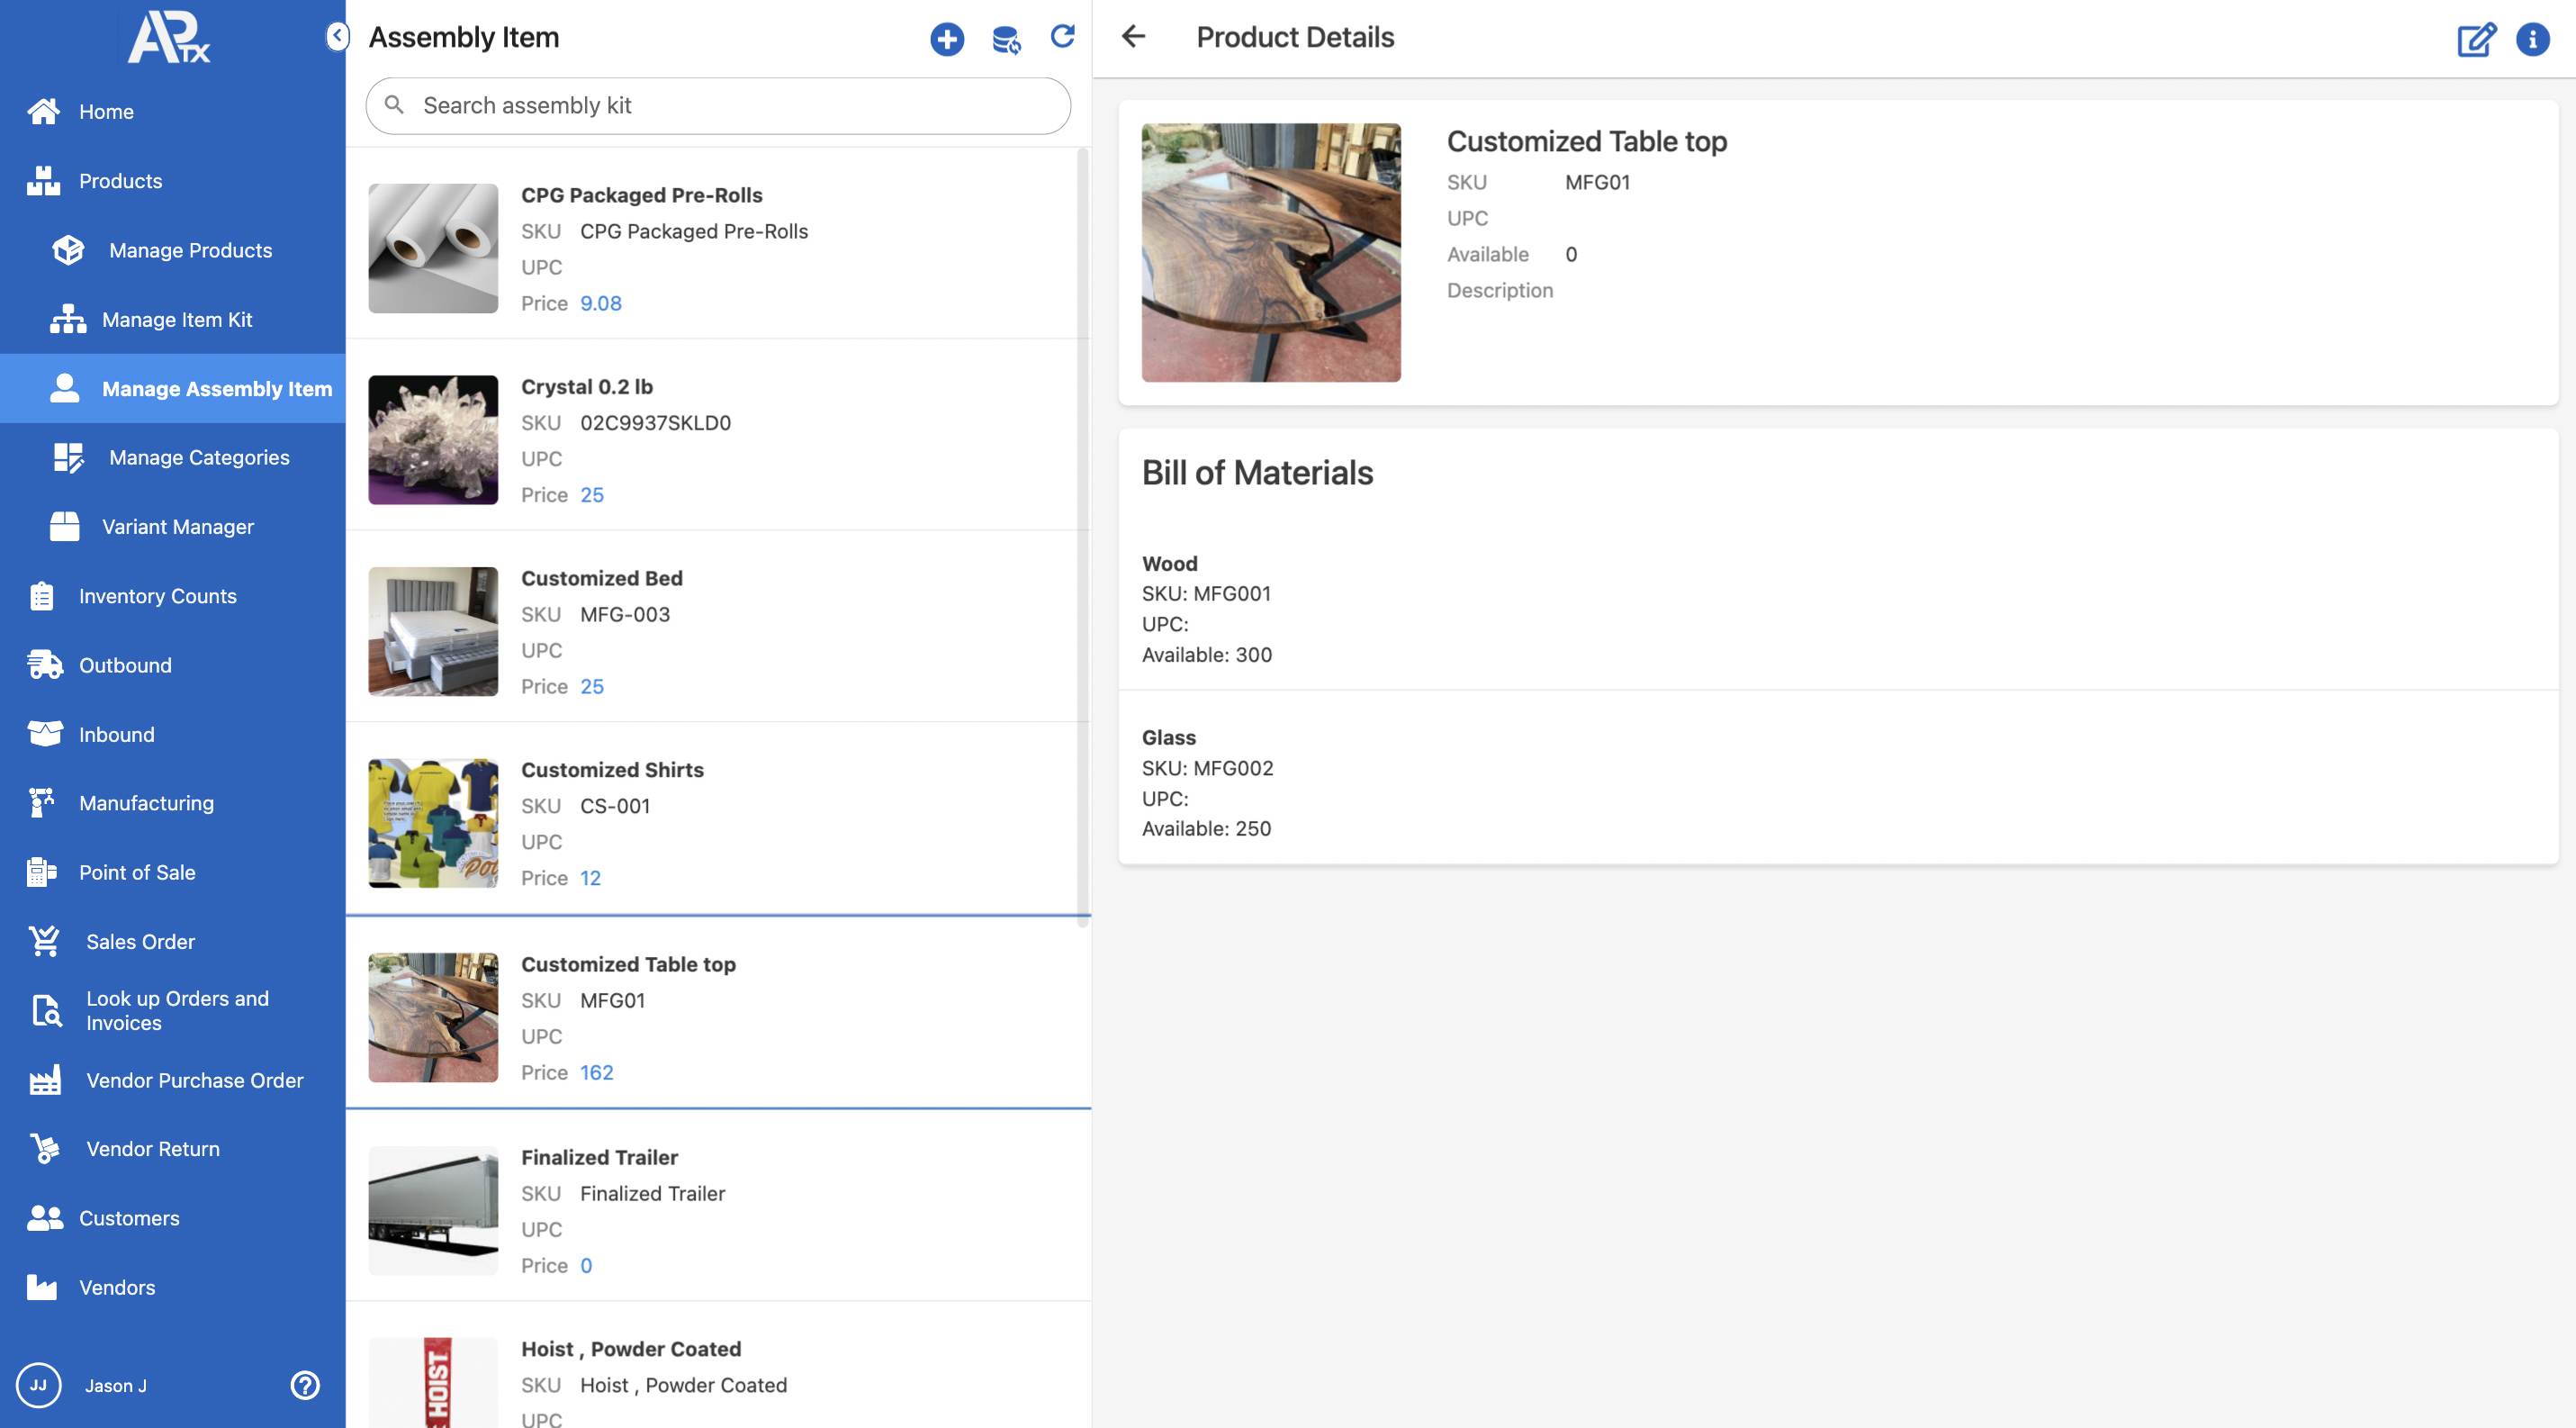Viewport: 2576px width, 1428px height.
Task: Expand the Products menu section
Action: (120, 181)
